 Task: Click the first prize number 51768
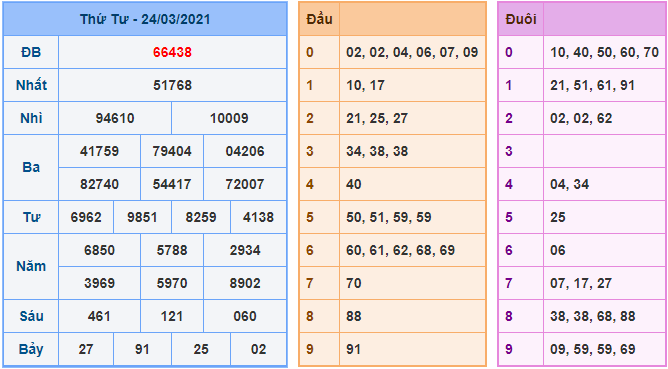tap(172, 85)
